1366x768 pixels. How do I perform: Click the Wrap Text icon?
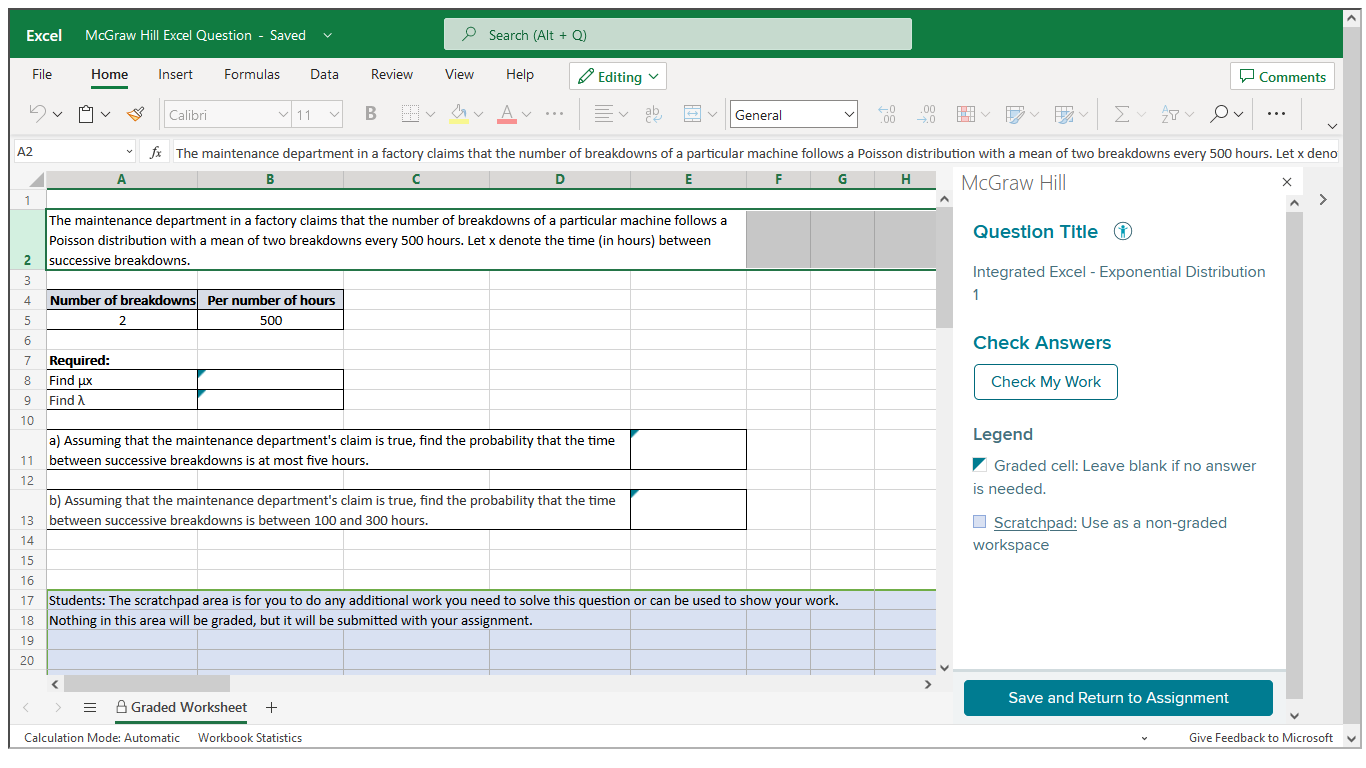[x=653, y=115]
